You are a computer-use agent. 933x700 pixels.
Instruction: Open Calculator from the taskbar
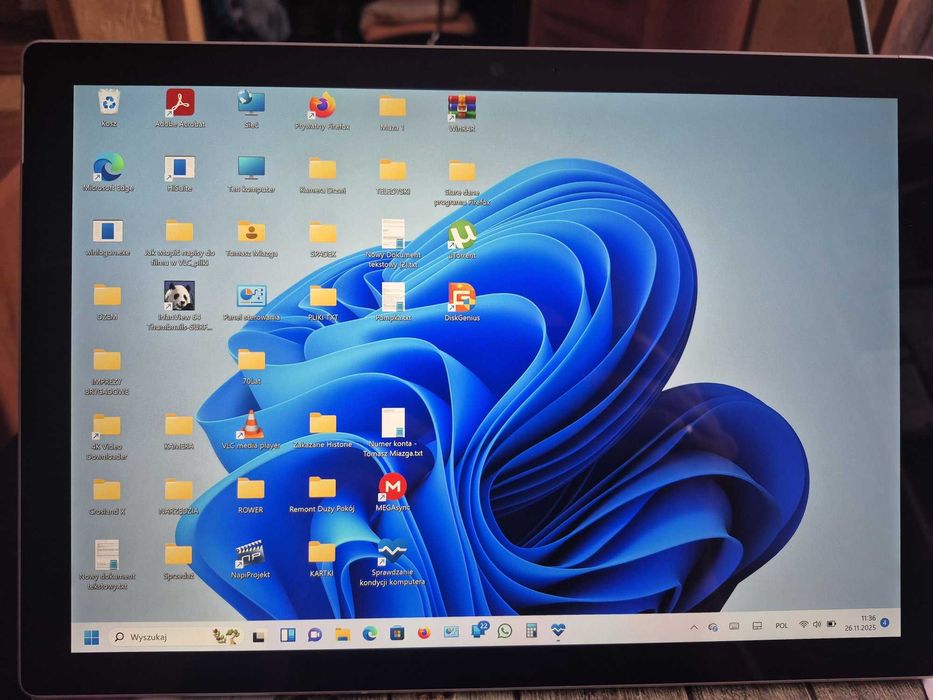pos(531,630)
